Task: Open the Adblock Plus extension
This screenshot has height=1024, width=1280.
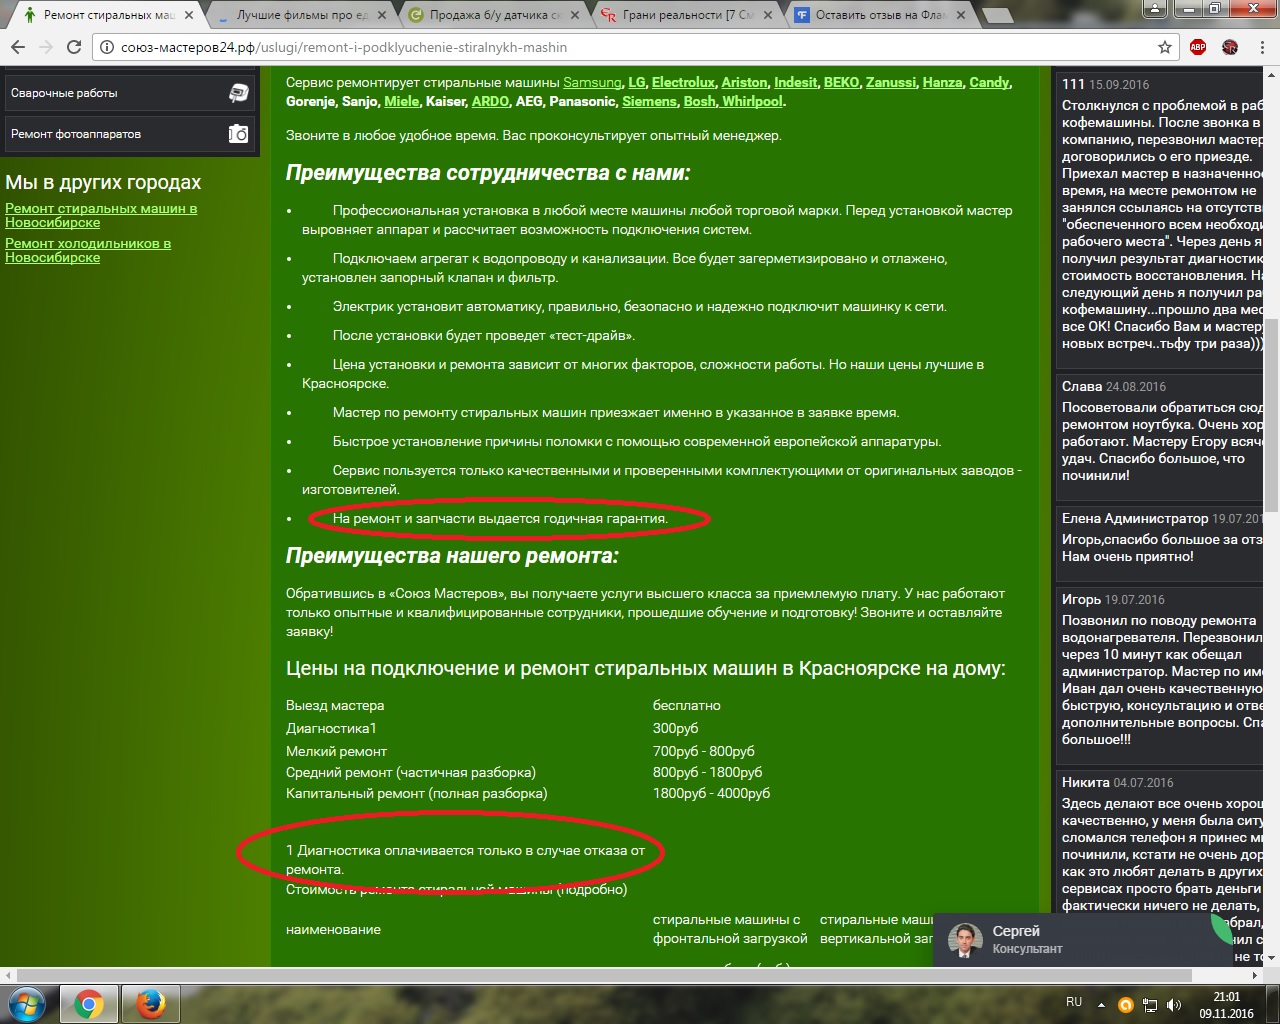Action: [1198, 47]
